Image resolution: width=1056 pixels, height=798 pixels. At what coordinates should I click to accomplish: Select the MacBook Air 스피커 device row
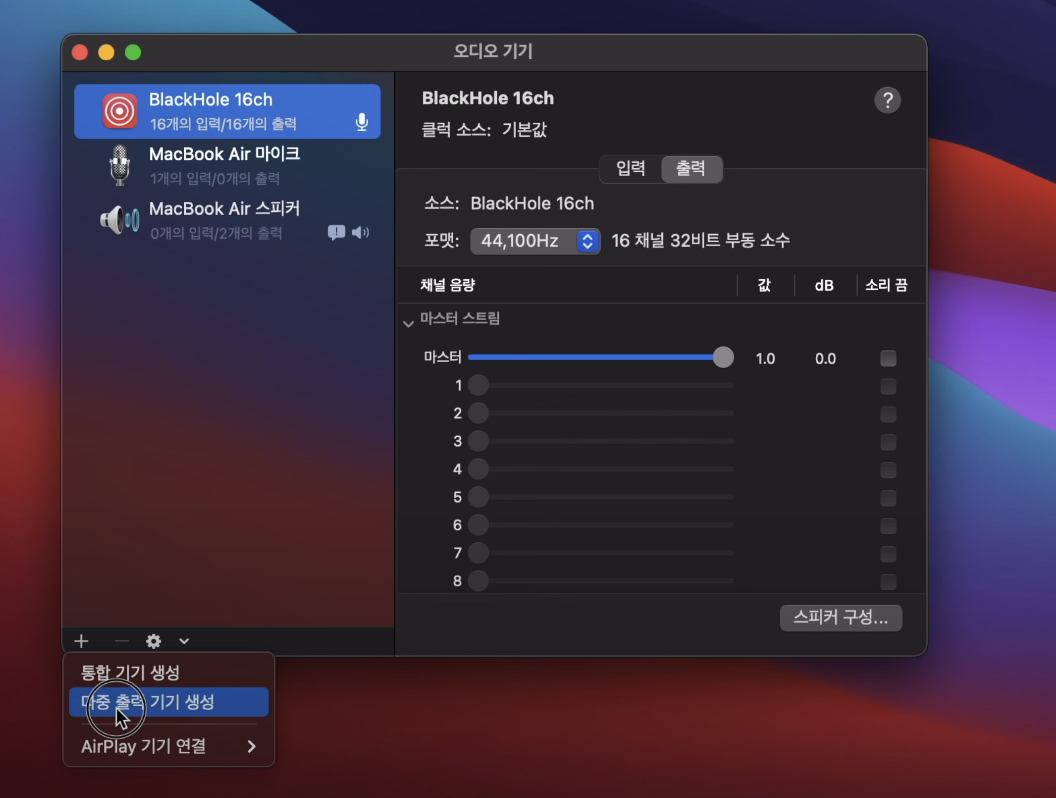click(227, 220)
